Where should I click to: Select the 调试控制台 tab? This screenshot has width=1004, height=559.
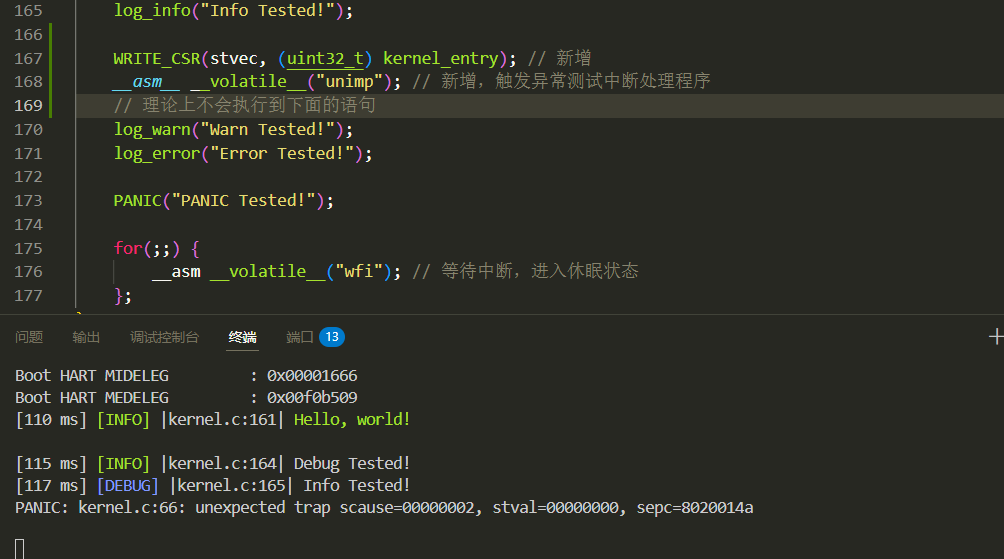[164, 338]
